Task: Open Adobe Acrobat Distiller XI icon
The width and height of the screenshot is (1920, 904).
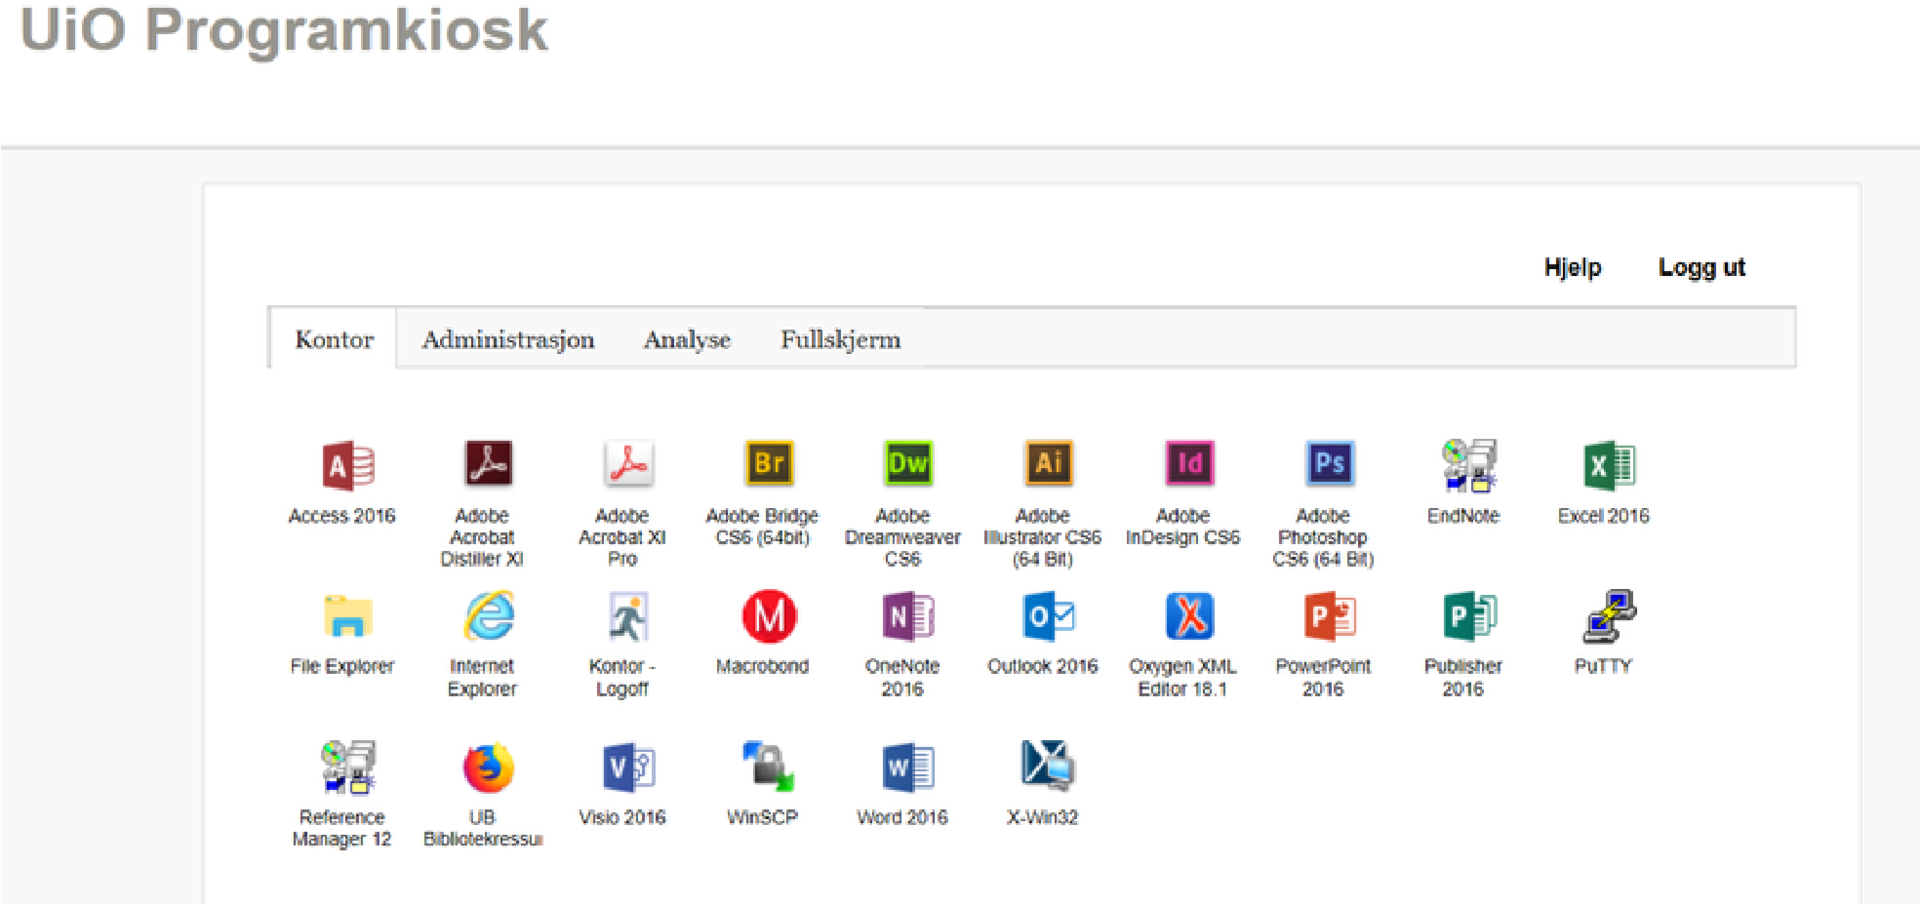Action: pos(488,464)
